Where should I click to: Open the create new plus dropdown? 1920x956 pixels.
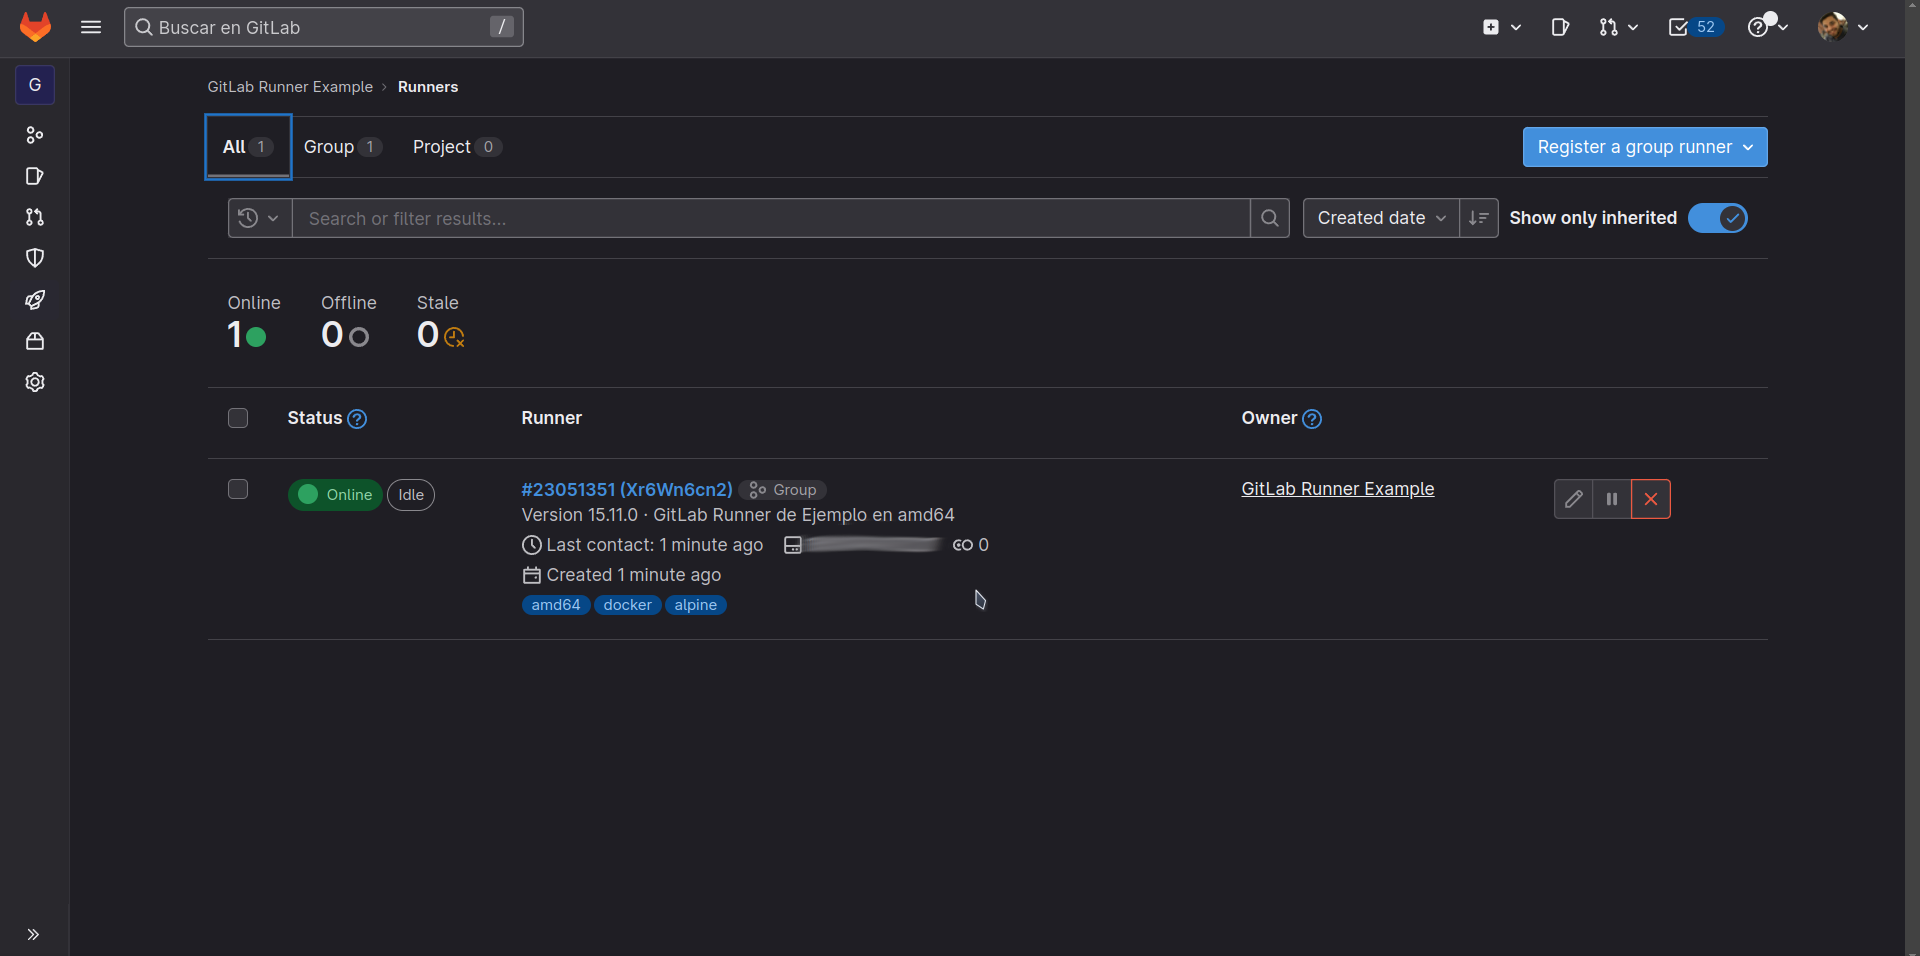tap(1501, 27)
